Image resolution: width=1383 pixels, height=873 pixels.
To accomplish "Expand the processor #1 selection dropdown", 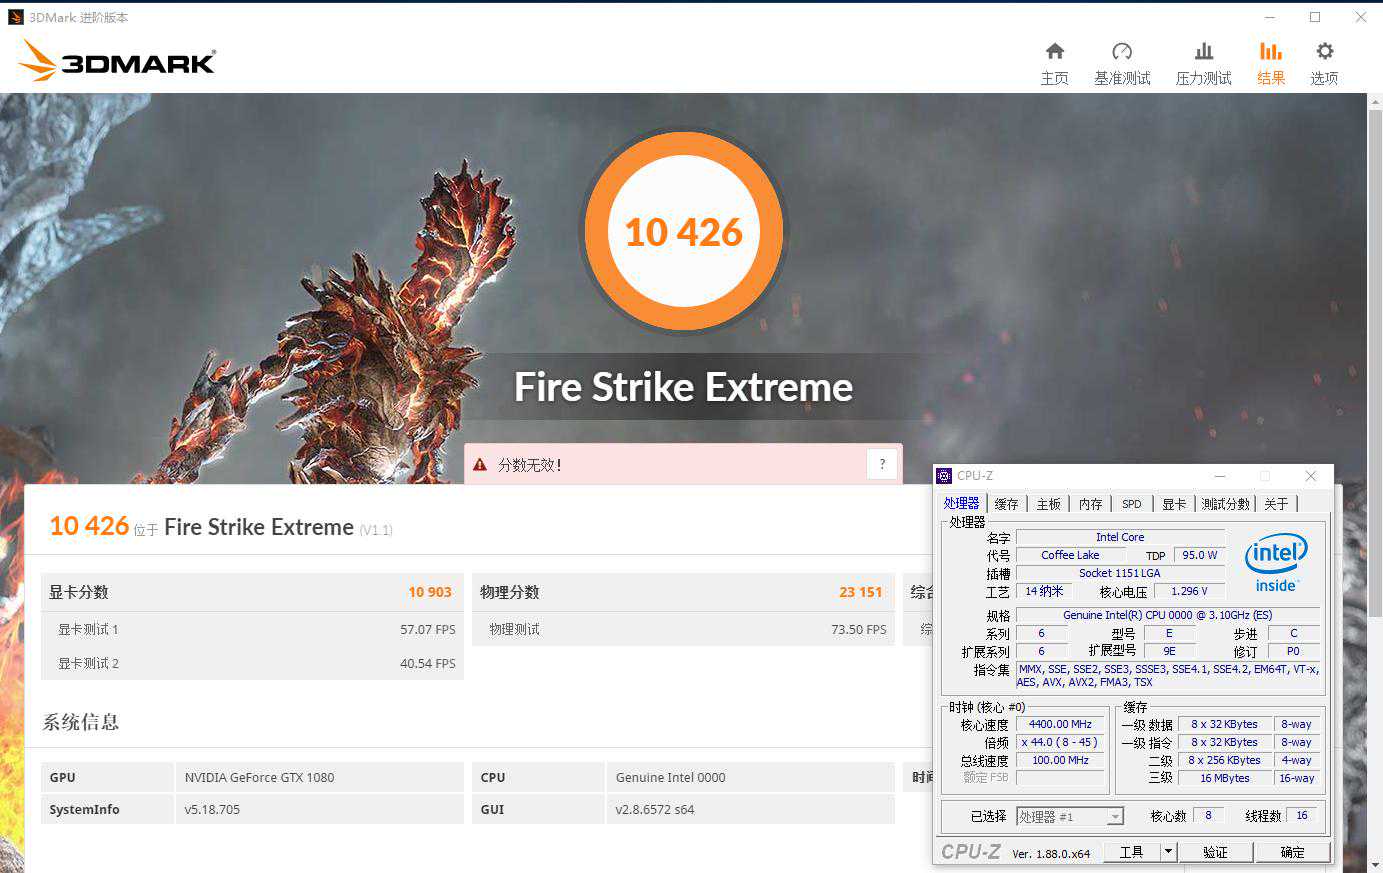I will 1114,817.
